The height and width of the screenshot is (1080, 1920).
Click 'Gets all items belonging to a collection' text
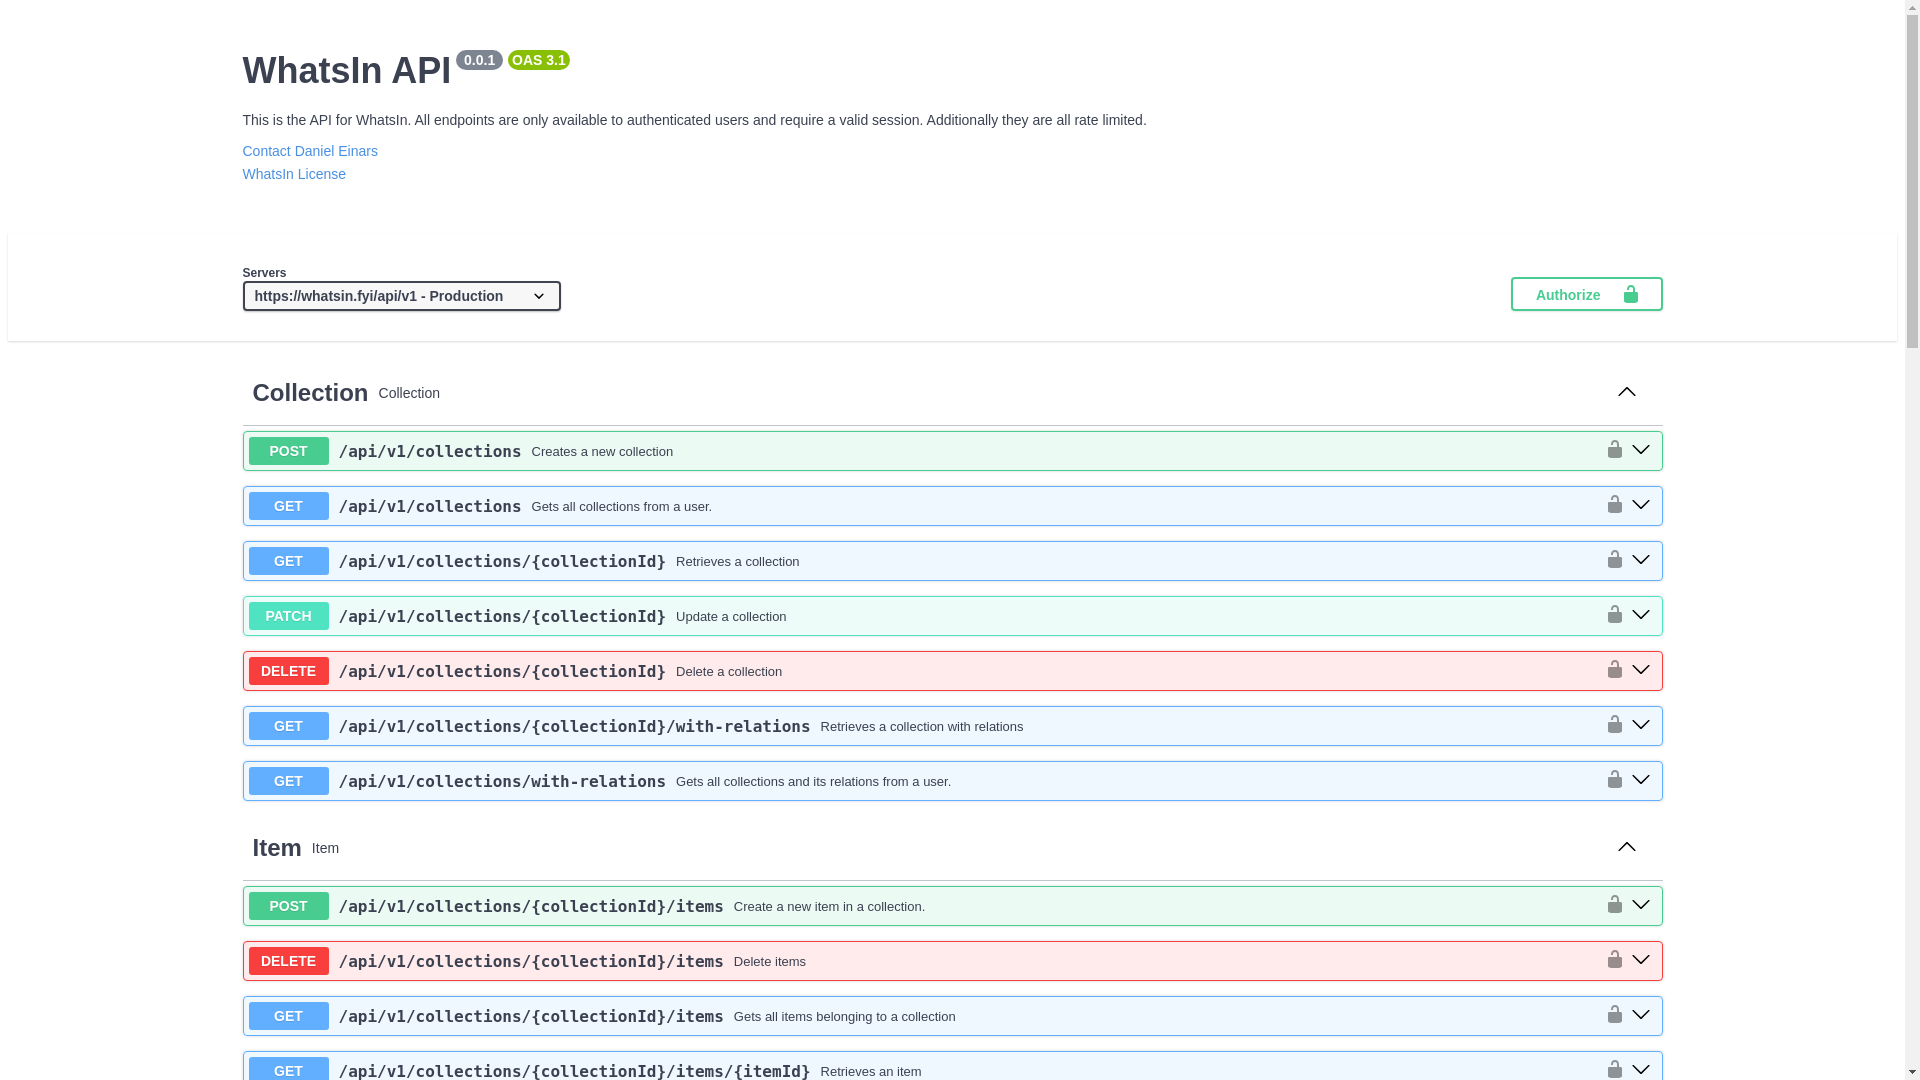click(844, 1017)
